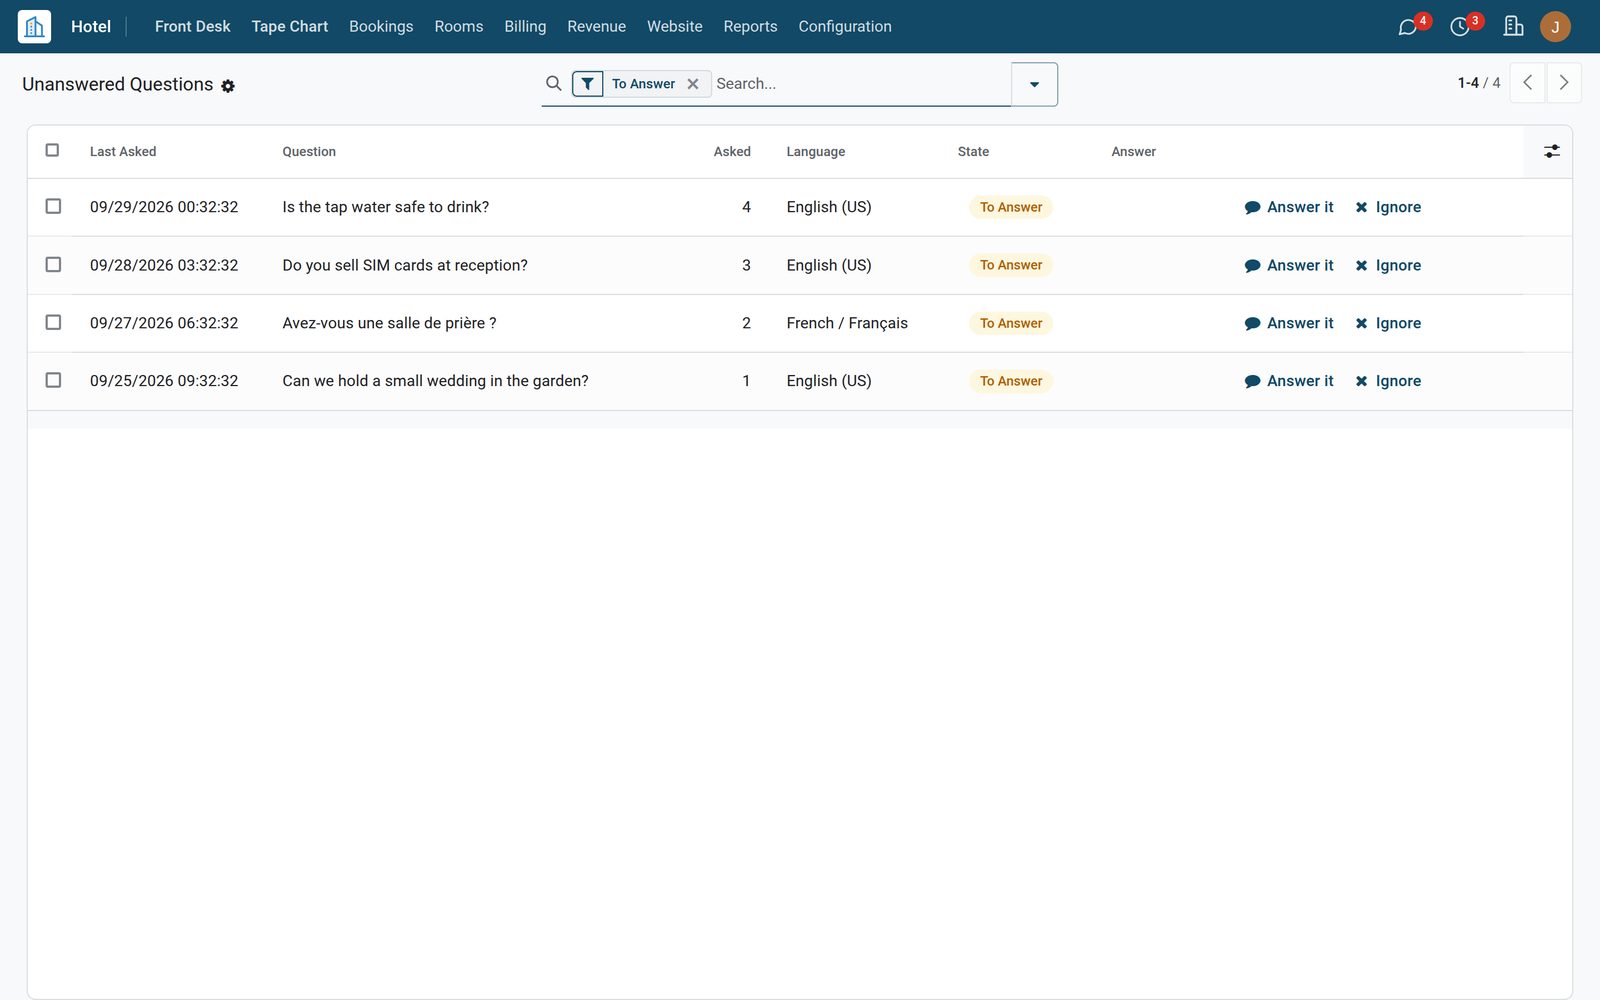This screenshot has width=1600, height=1000.
Task: Check the tap water question row
Action: coord(53,206)
